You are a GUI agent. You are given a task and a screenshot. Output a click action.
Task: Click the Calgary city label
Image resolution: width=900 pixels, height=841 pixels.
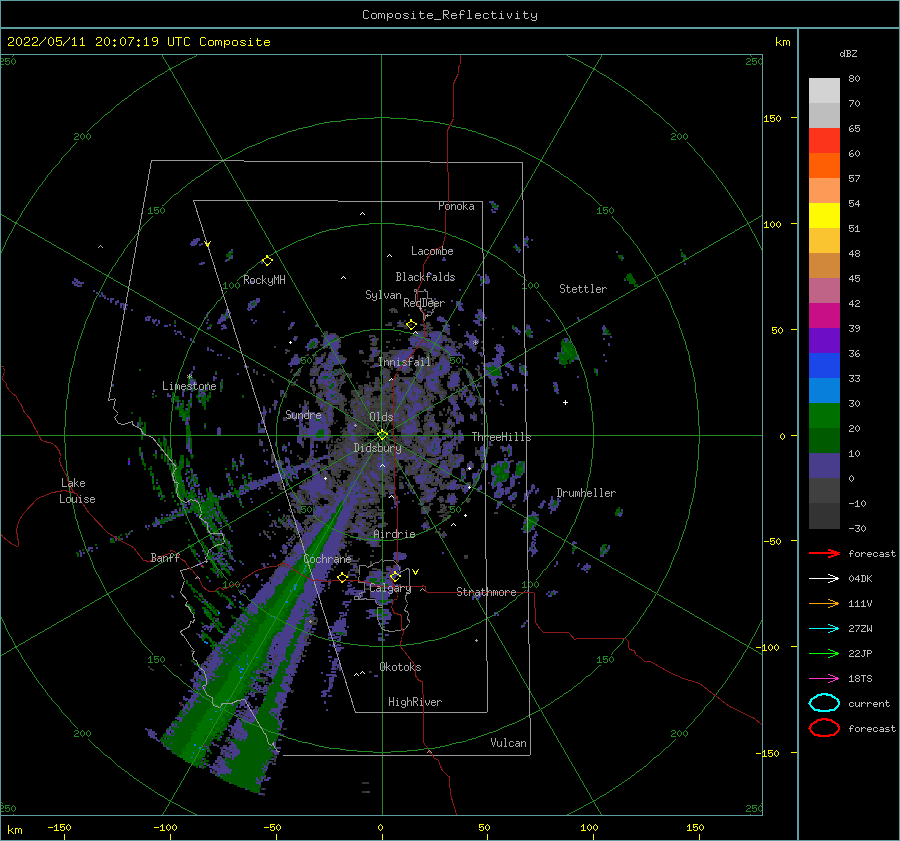pyautogui.click(x=390, y=588)
